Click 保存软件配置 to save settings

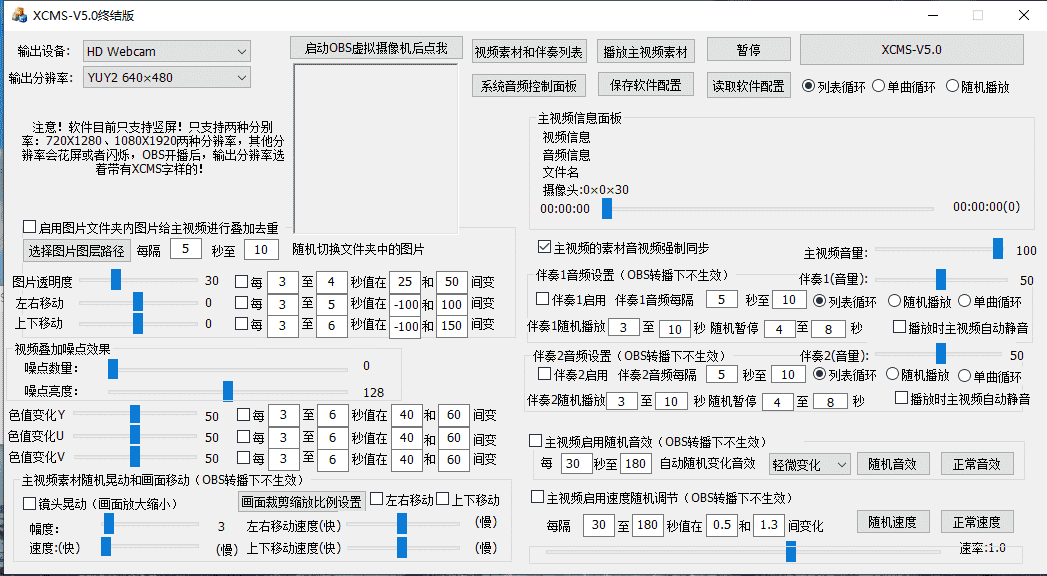(x=645, y=84)
